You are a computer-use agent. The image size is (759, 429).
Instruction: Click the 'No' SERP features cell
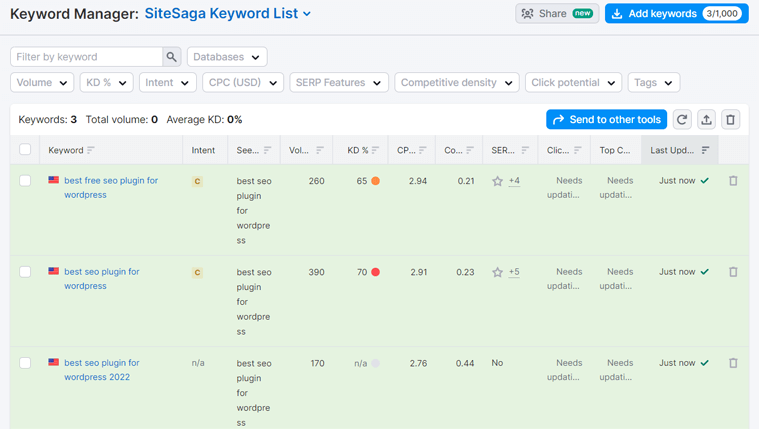click(x=497, y=363)
